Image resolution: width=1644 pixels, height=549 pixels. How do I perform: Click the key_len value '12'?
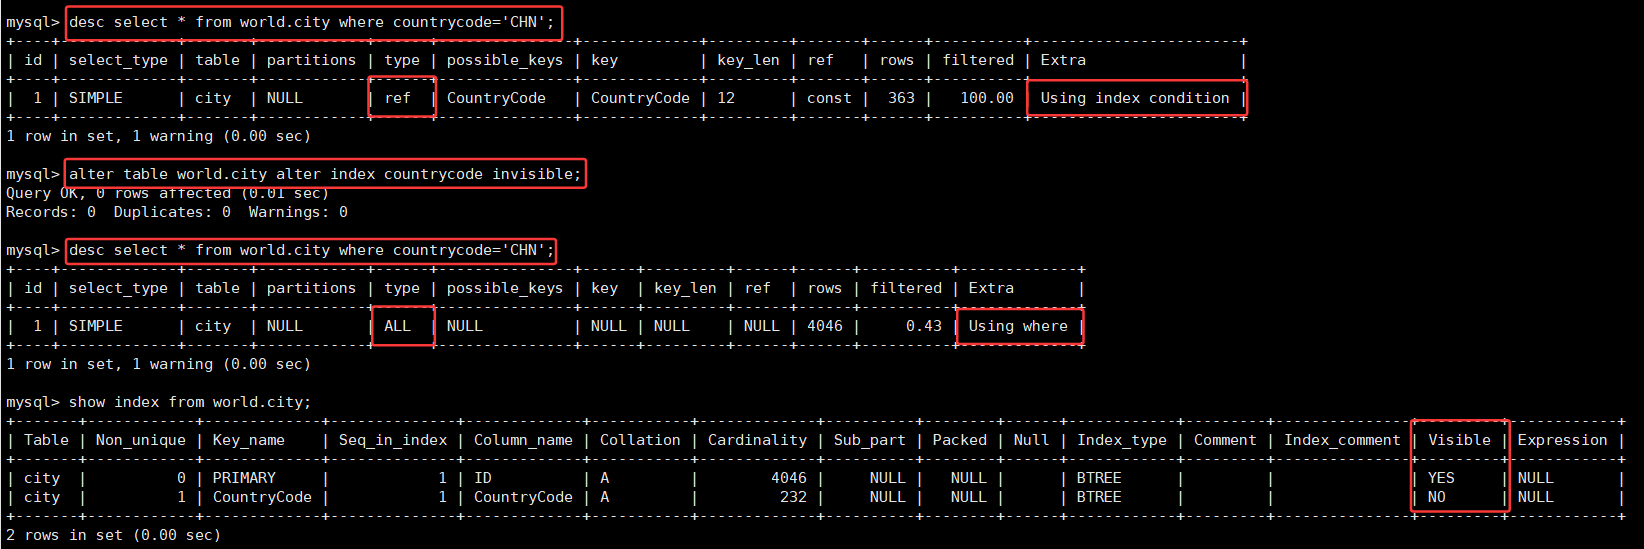click(x=726, y=98)
